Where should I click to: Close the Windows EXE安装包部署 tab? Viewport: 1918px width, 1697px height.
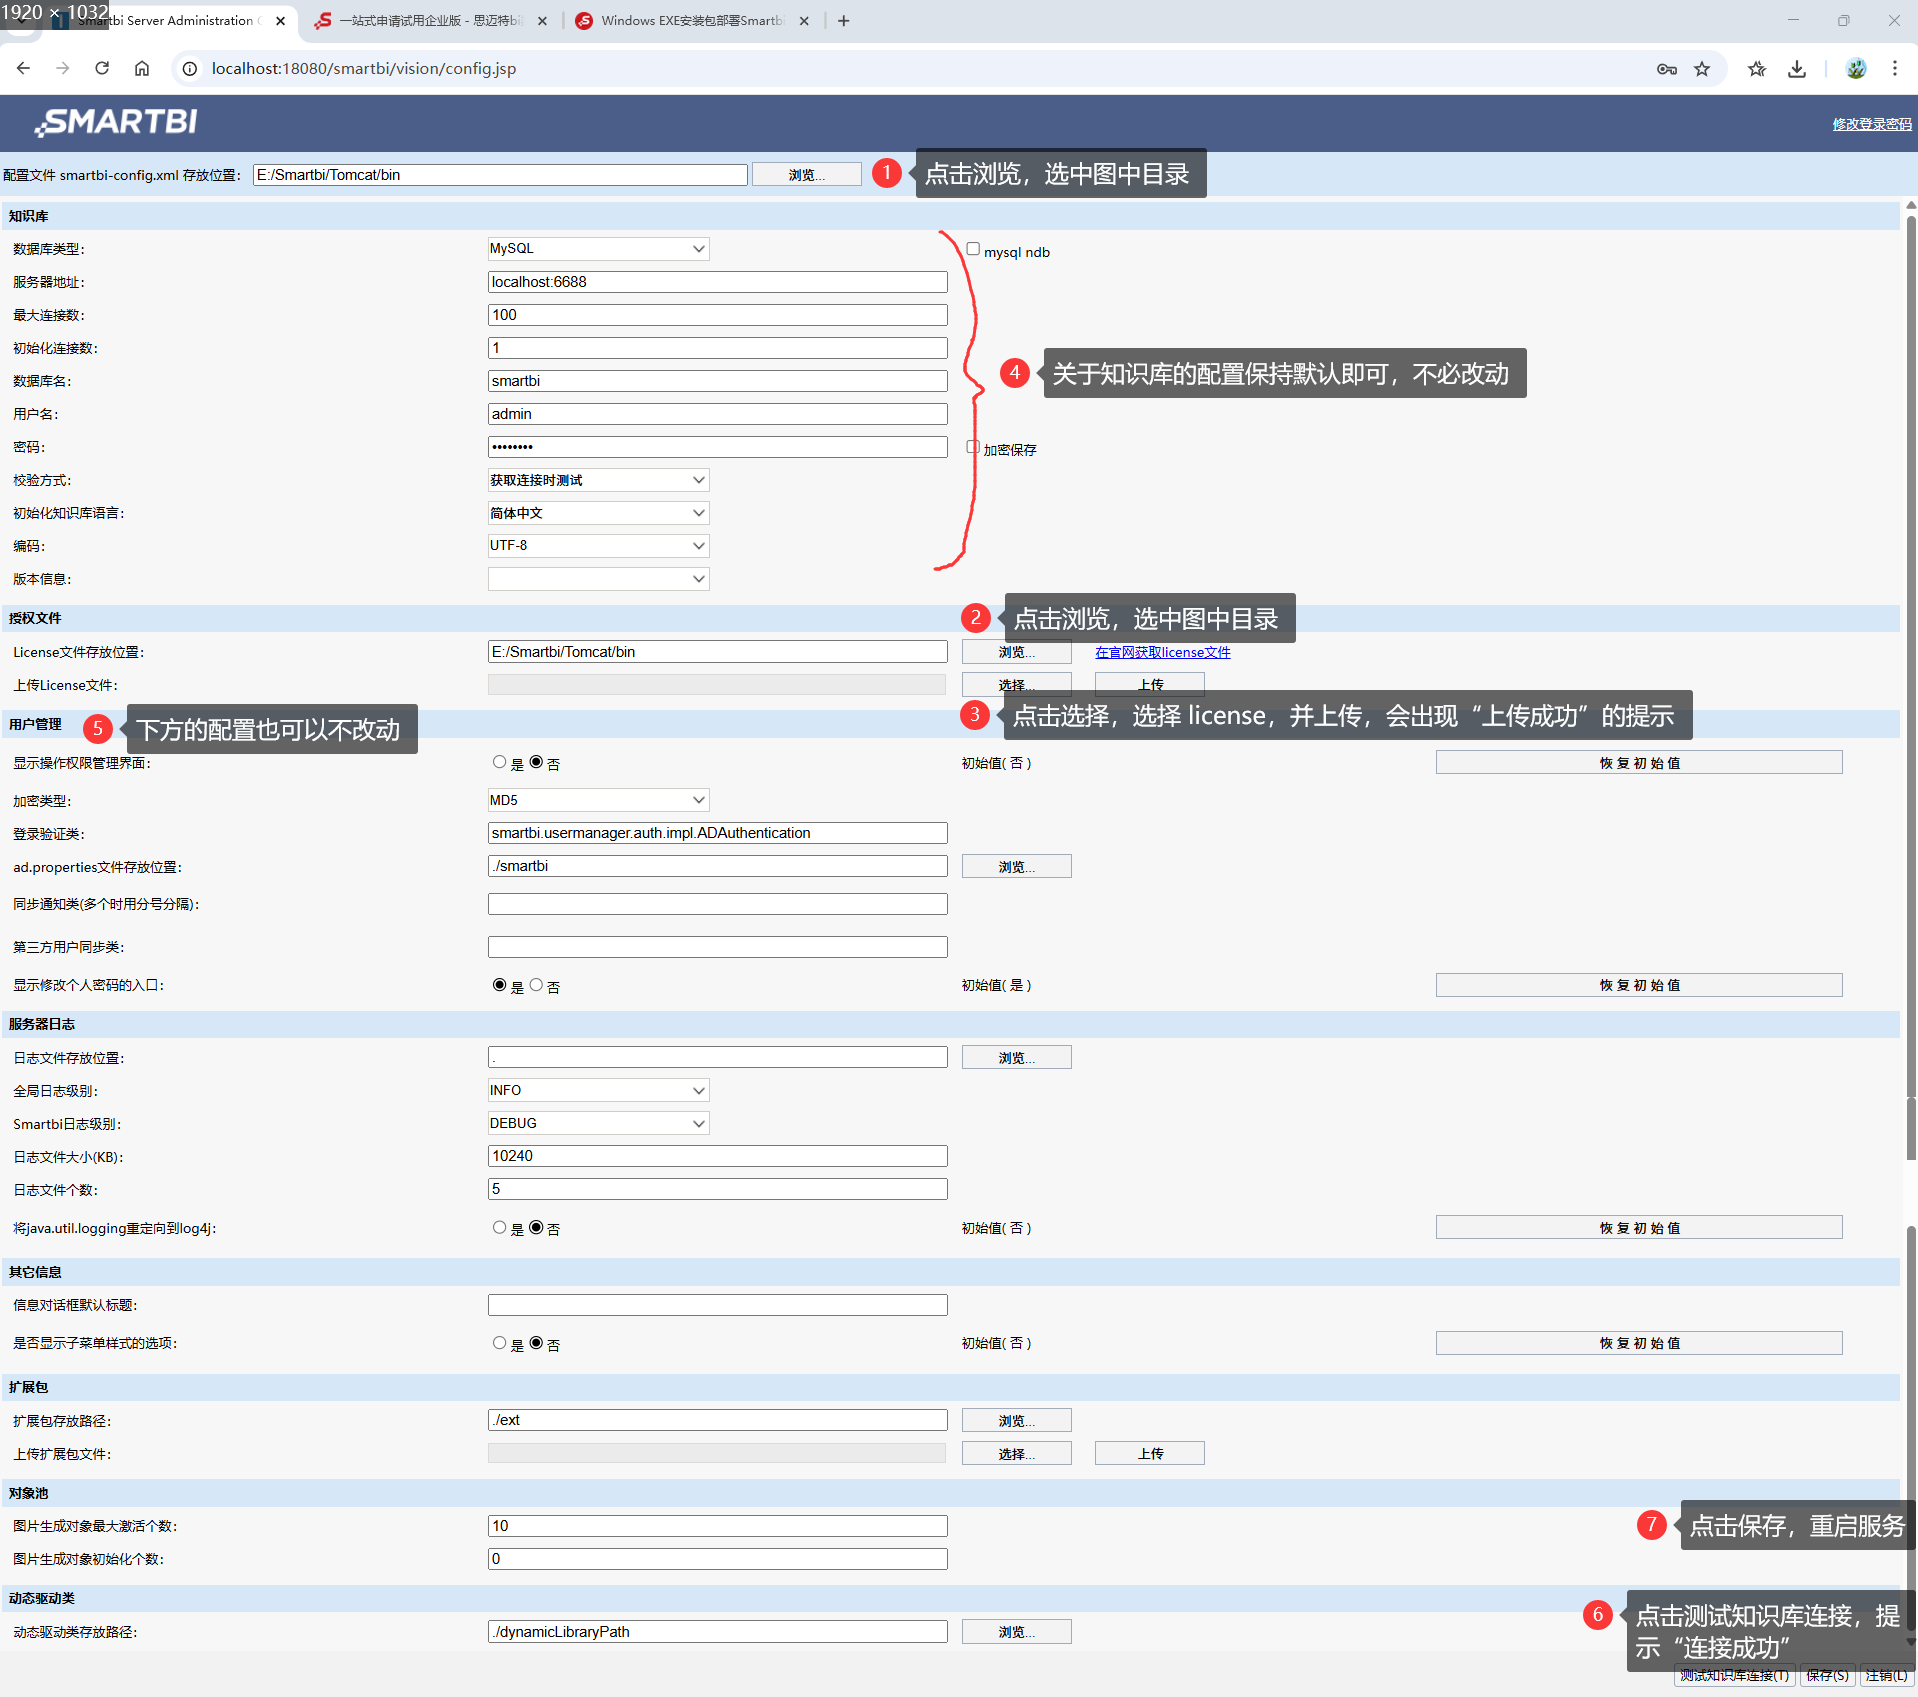pos(804,20)
